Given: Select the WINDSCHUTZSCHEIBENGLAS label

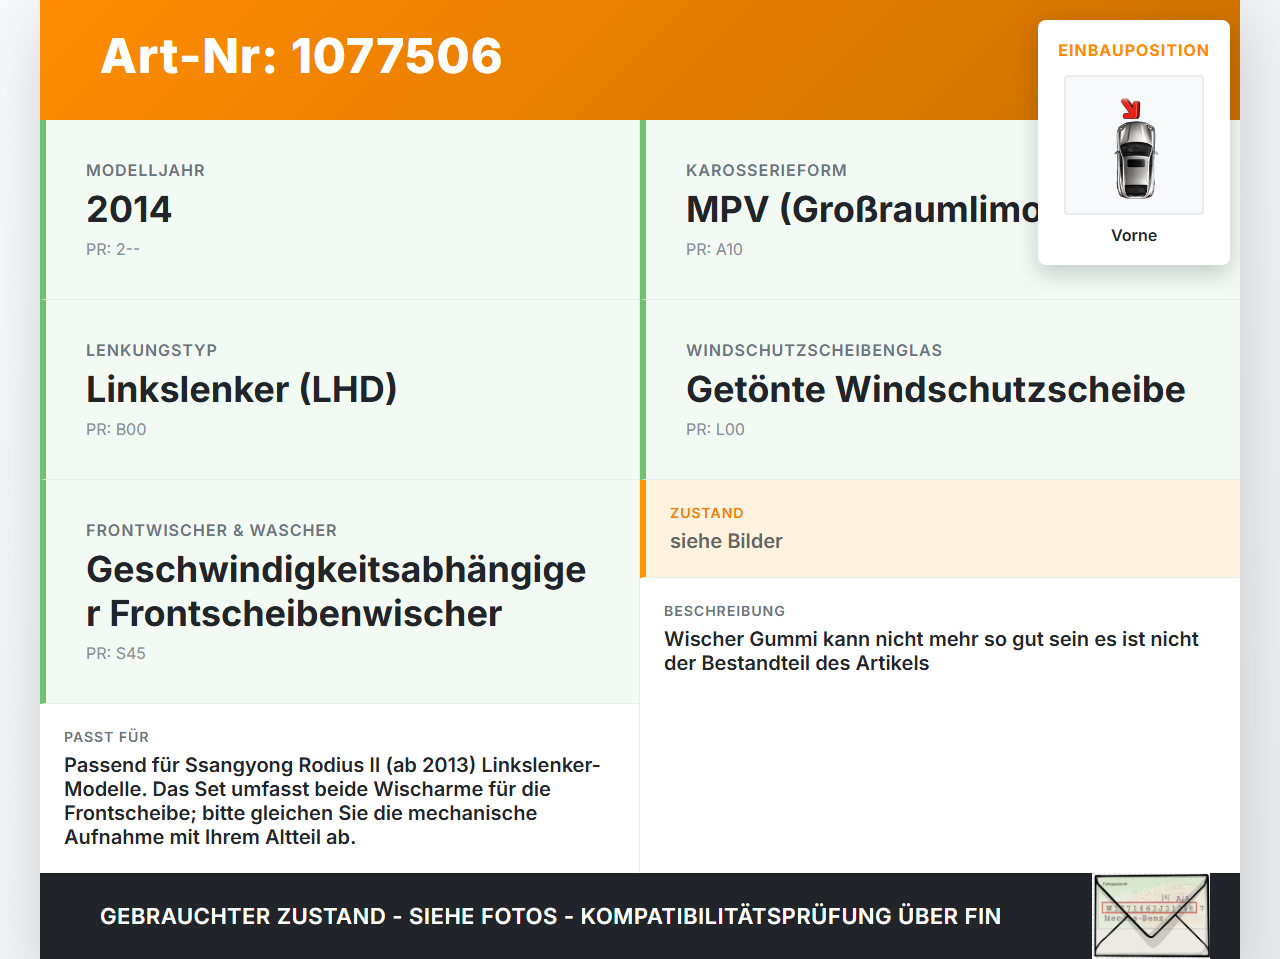Looking at the screenshot, I should (814, 350).
